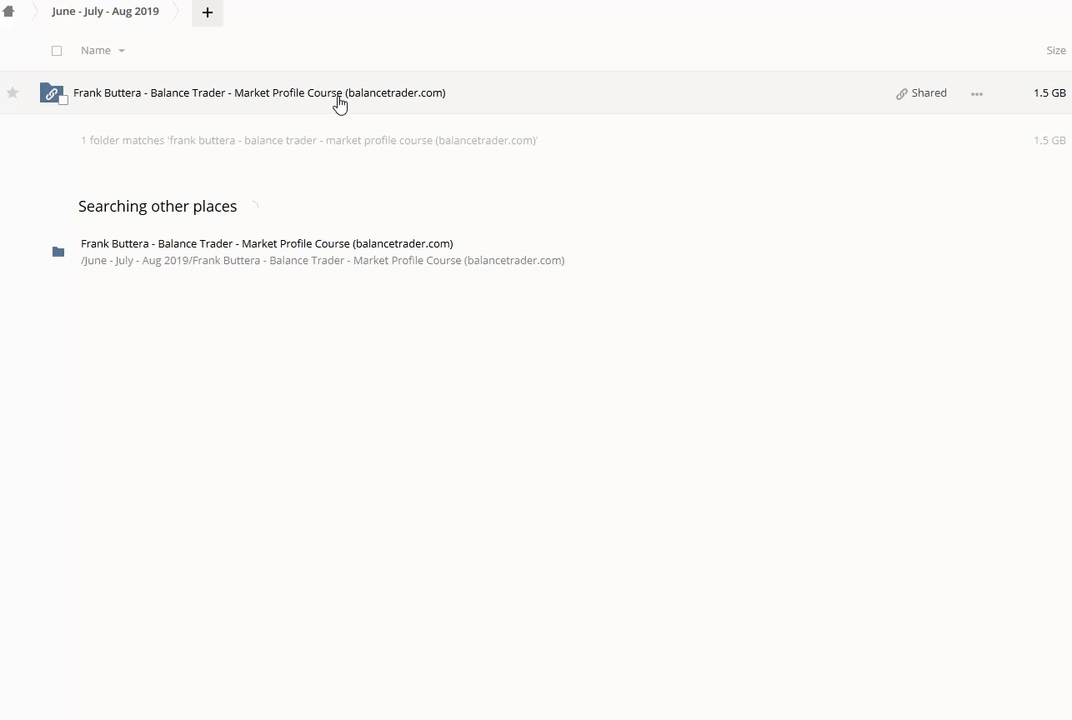1072x720 pixels.
Task: Click the sort arrow next to Name
Action: click(x=122, y=51)
